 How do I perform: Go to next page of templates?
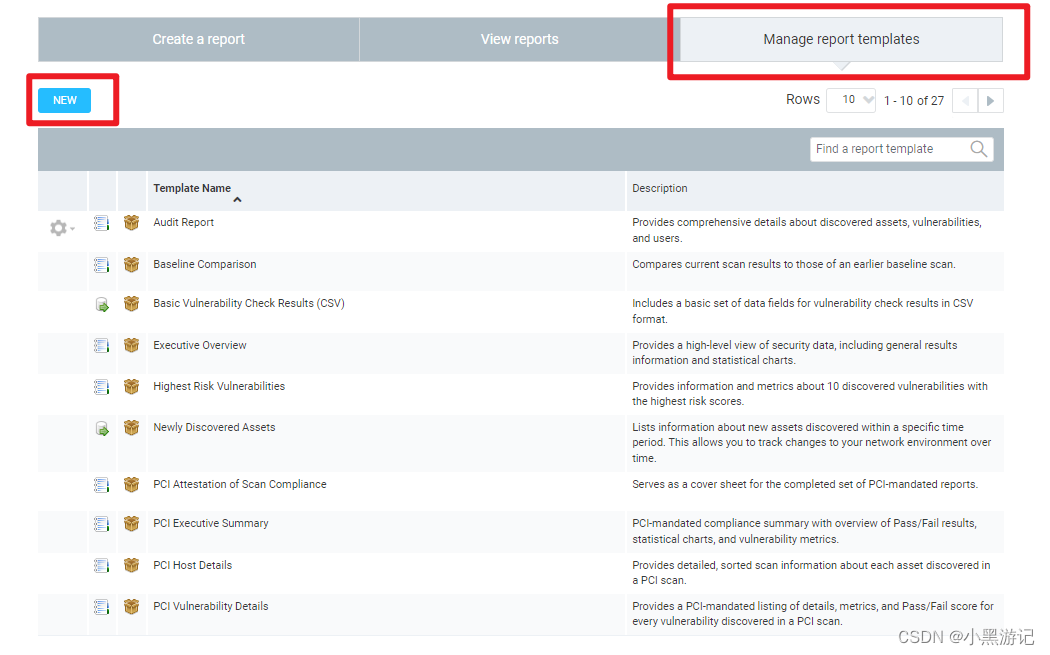coord(990,101)
